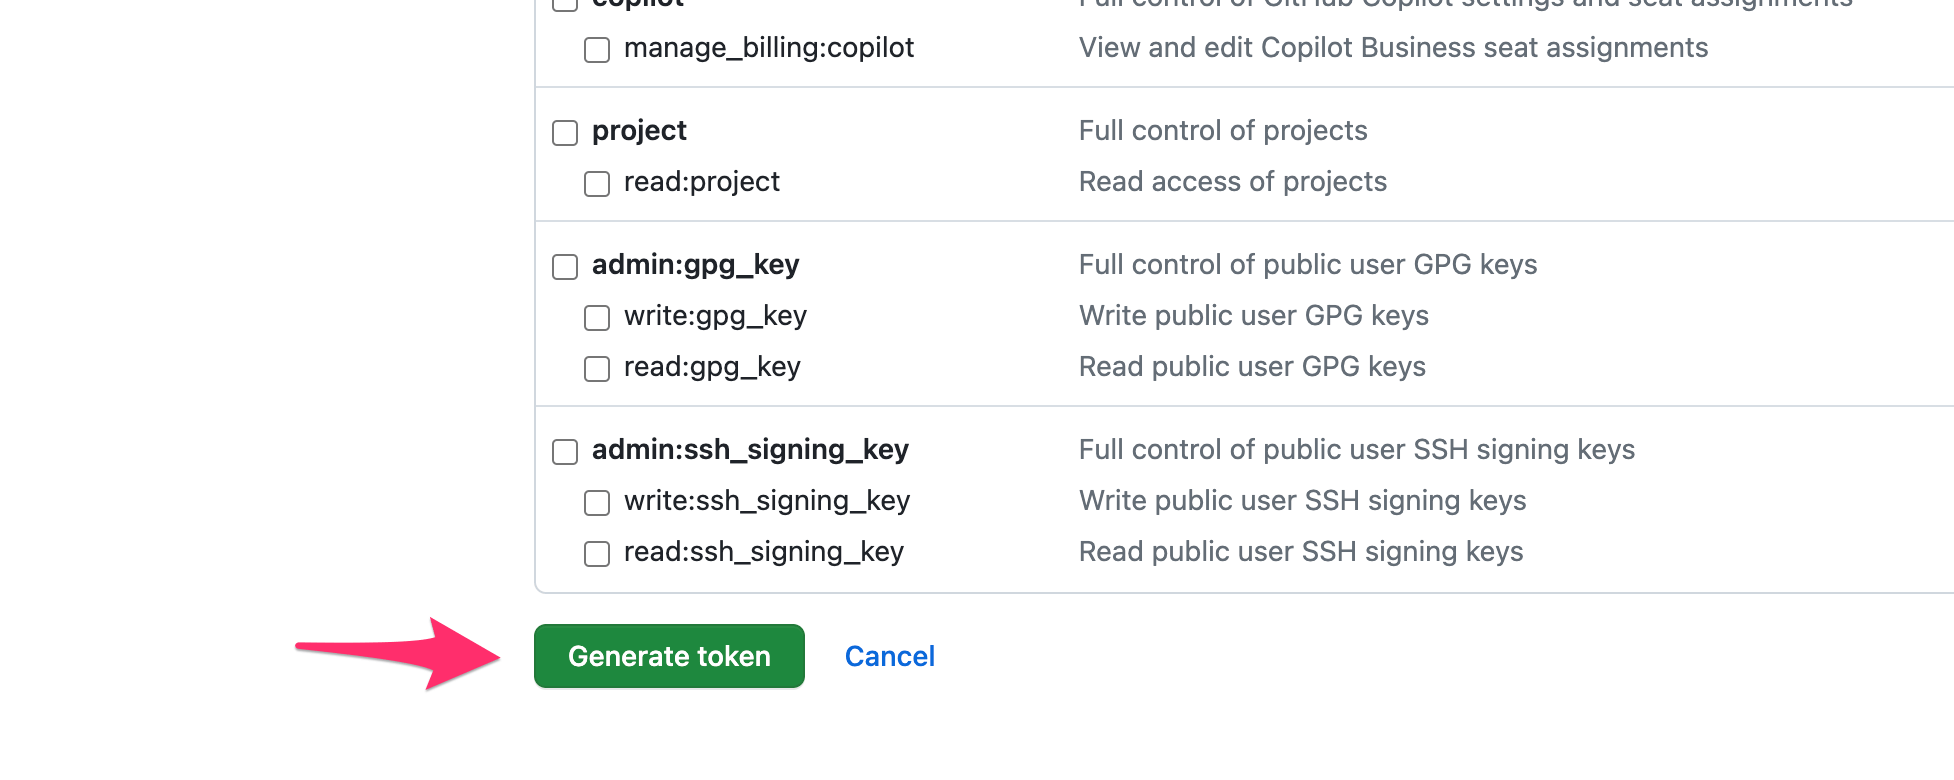Click the 'Full control of projects' description
Viewport: 1954px width, 780px height.
click(1222, 131)
